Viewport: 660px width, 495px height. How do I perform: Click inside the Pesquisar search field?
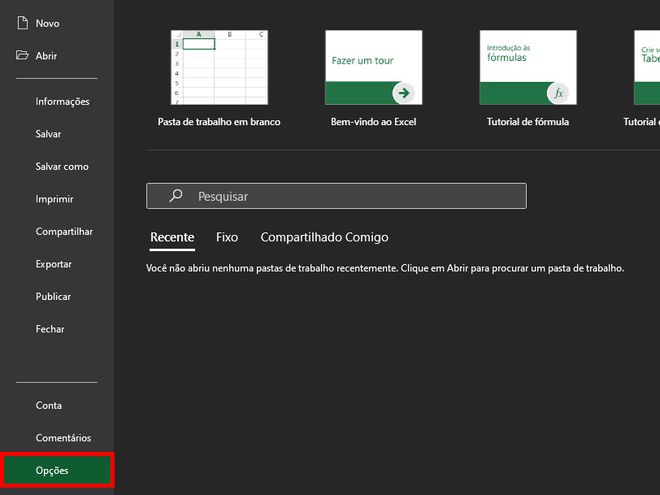336,196
